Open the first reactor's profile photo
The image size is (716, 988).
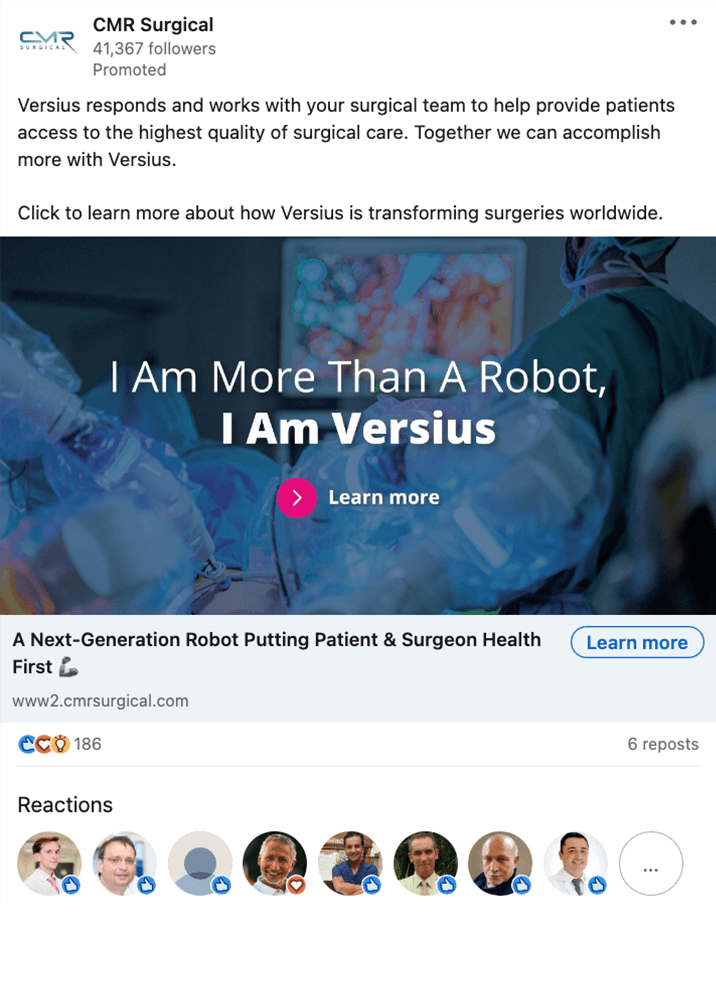coord(49,863)
